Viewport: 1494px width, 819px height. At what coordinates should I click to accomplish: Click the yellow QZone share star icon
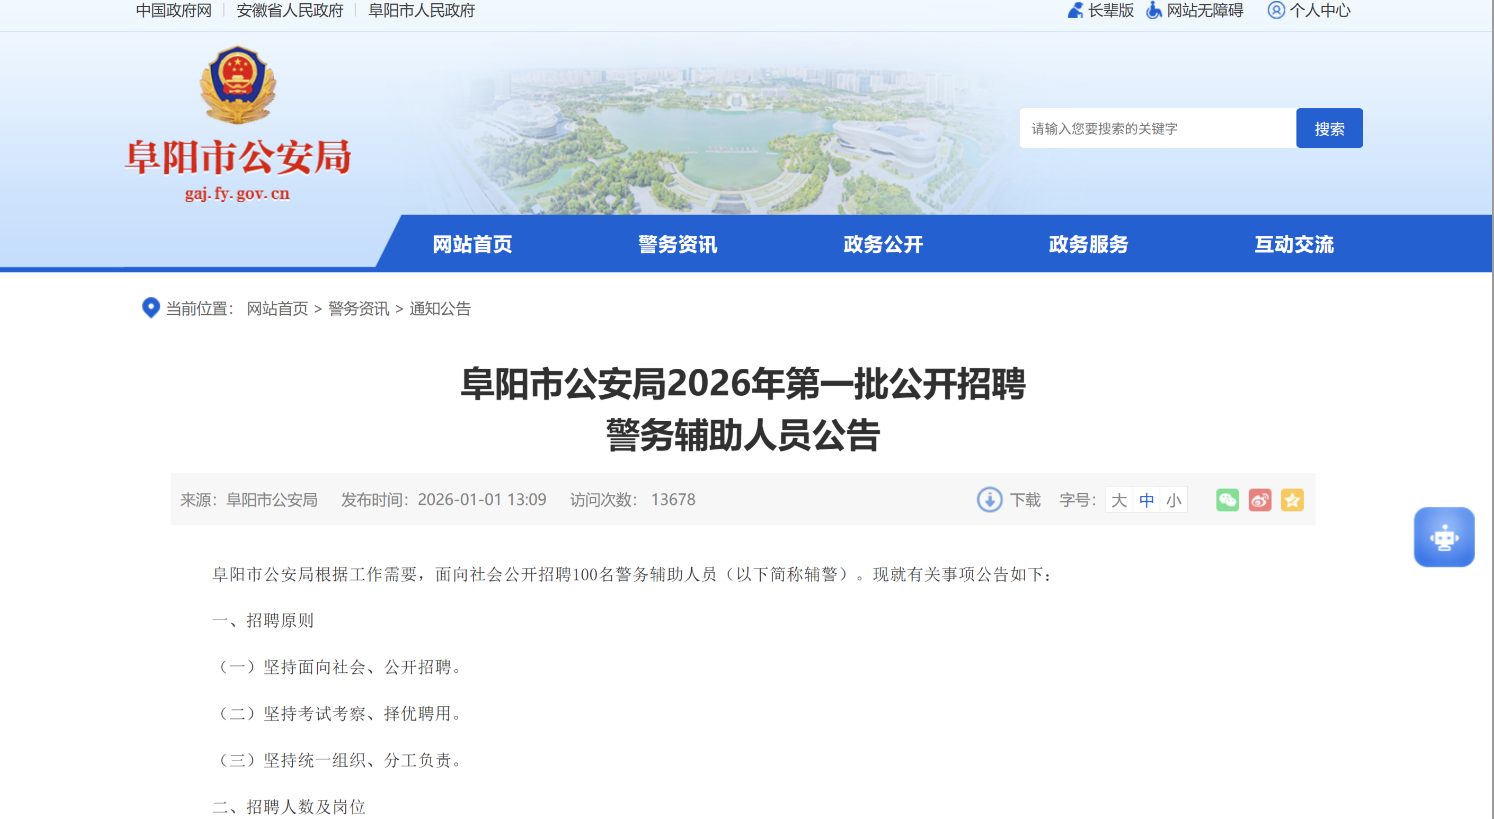pos(1292,500)
